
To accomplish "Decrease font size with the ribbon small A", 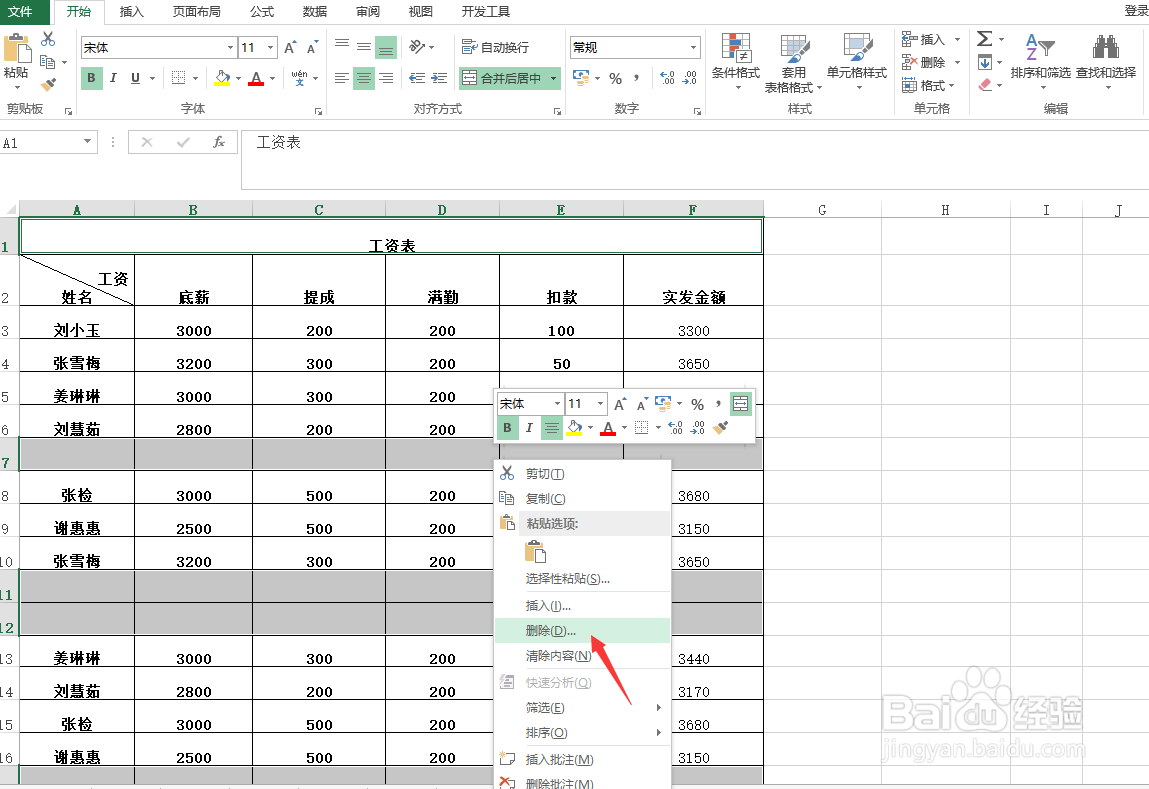I will pos(312,48).
